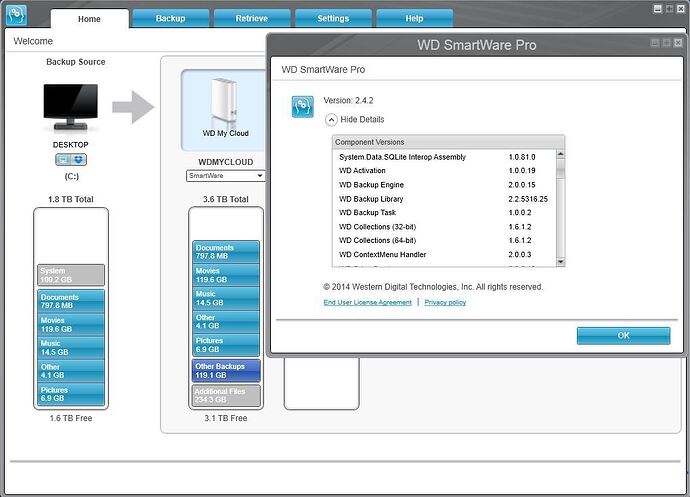Click the source Documents 797.8 MB block
The width and height of the screenshot is (690, 497).
point(71,301)
